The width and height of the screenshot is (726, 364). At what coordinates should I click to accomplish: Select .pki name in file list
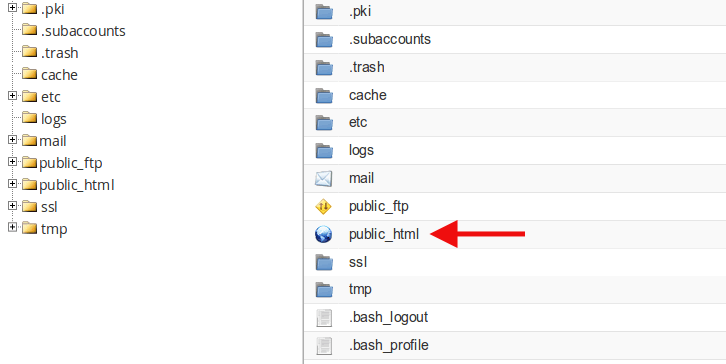(x=360, y=12)
